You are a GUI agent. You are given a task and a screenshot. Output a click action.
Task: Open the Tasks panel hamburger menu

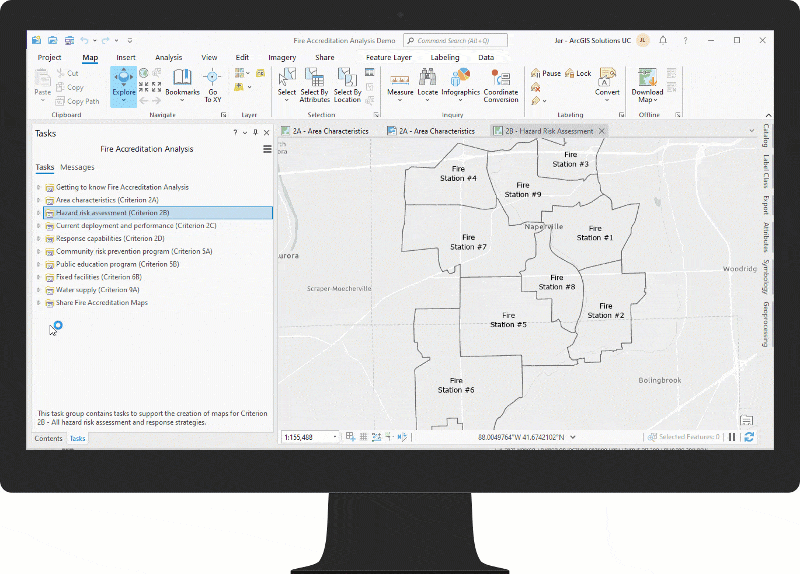coord(267,149)
